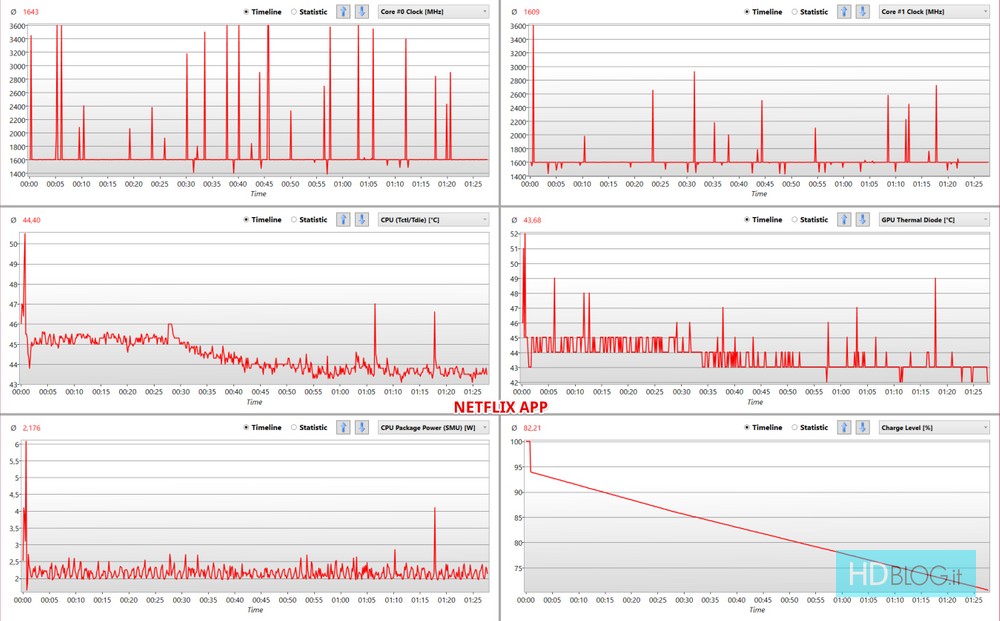Screen dimensions: 1000x621
Task: Move the CPU (Tctl/Tdie) graph up with arrow icon
Action: (x=343, y=219)
